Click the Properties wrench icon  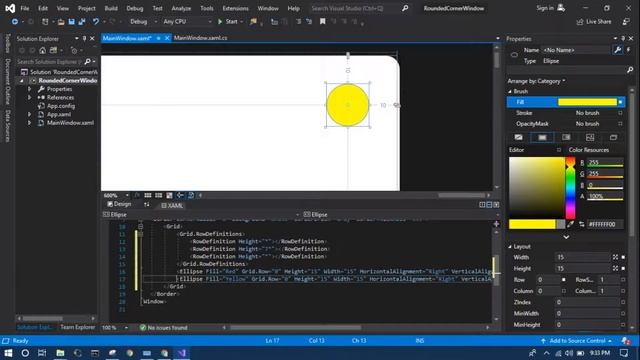pyautogui.click(x=618, y=50)
